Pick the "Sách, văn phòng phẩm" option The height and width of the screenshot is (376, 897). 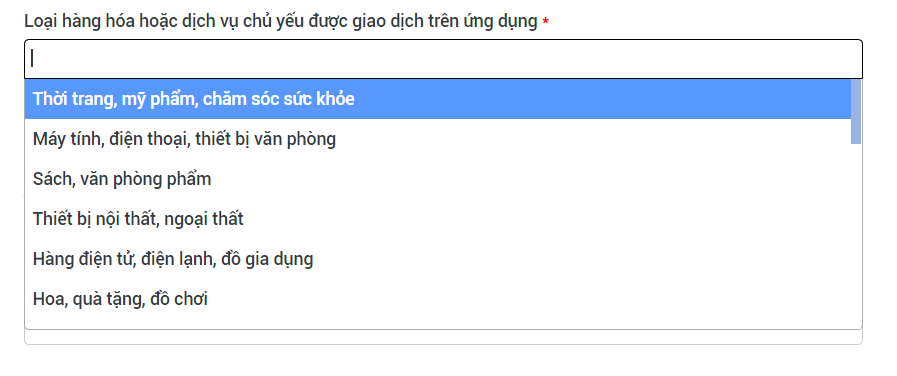(438, 179)
